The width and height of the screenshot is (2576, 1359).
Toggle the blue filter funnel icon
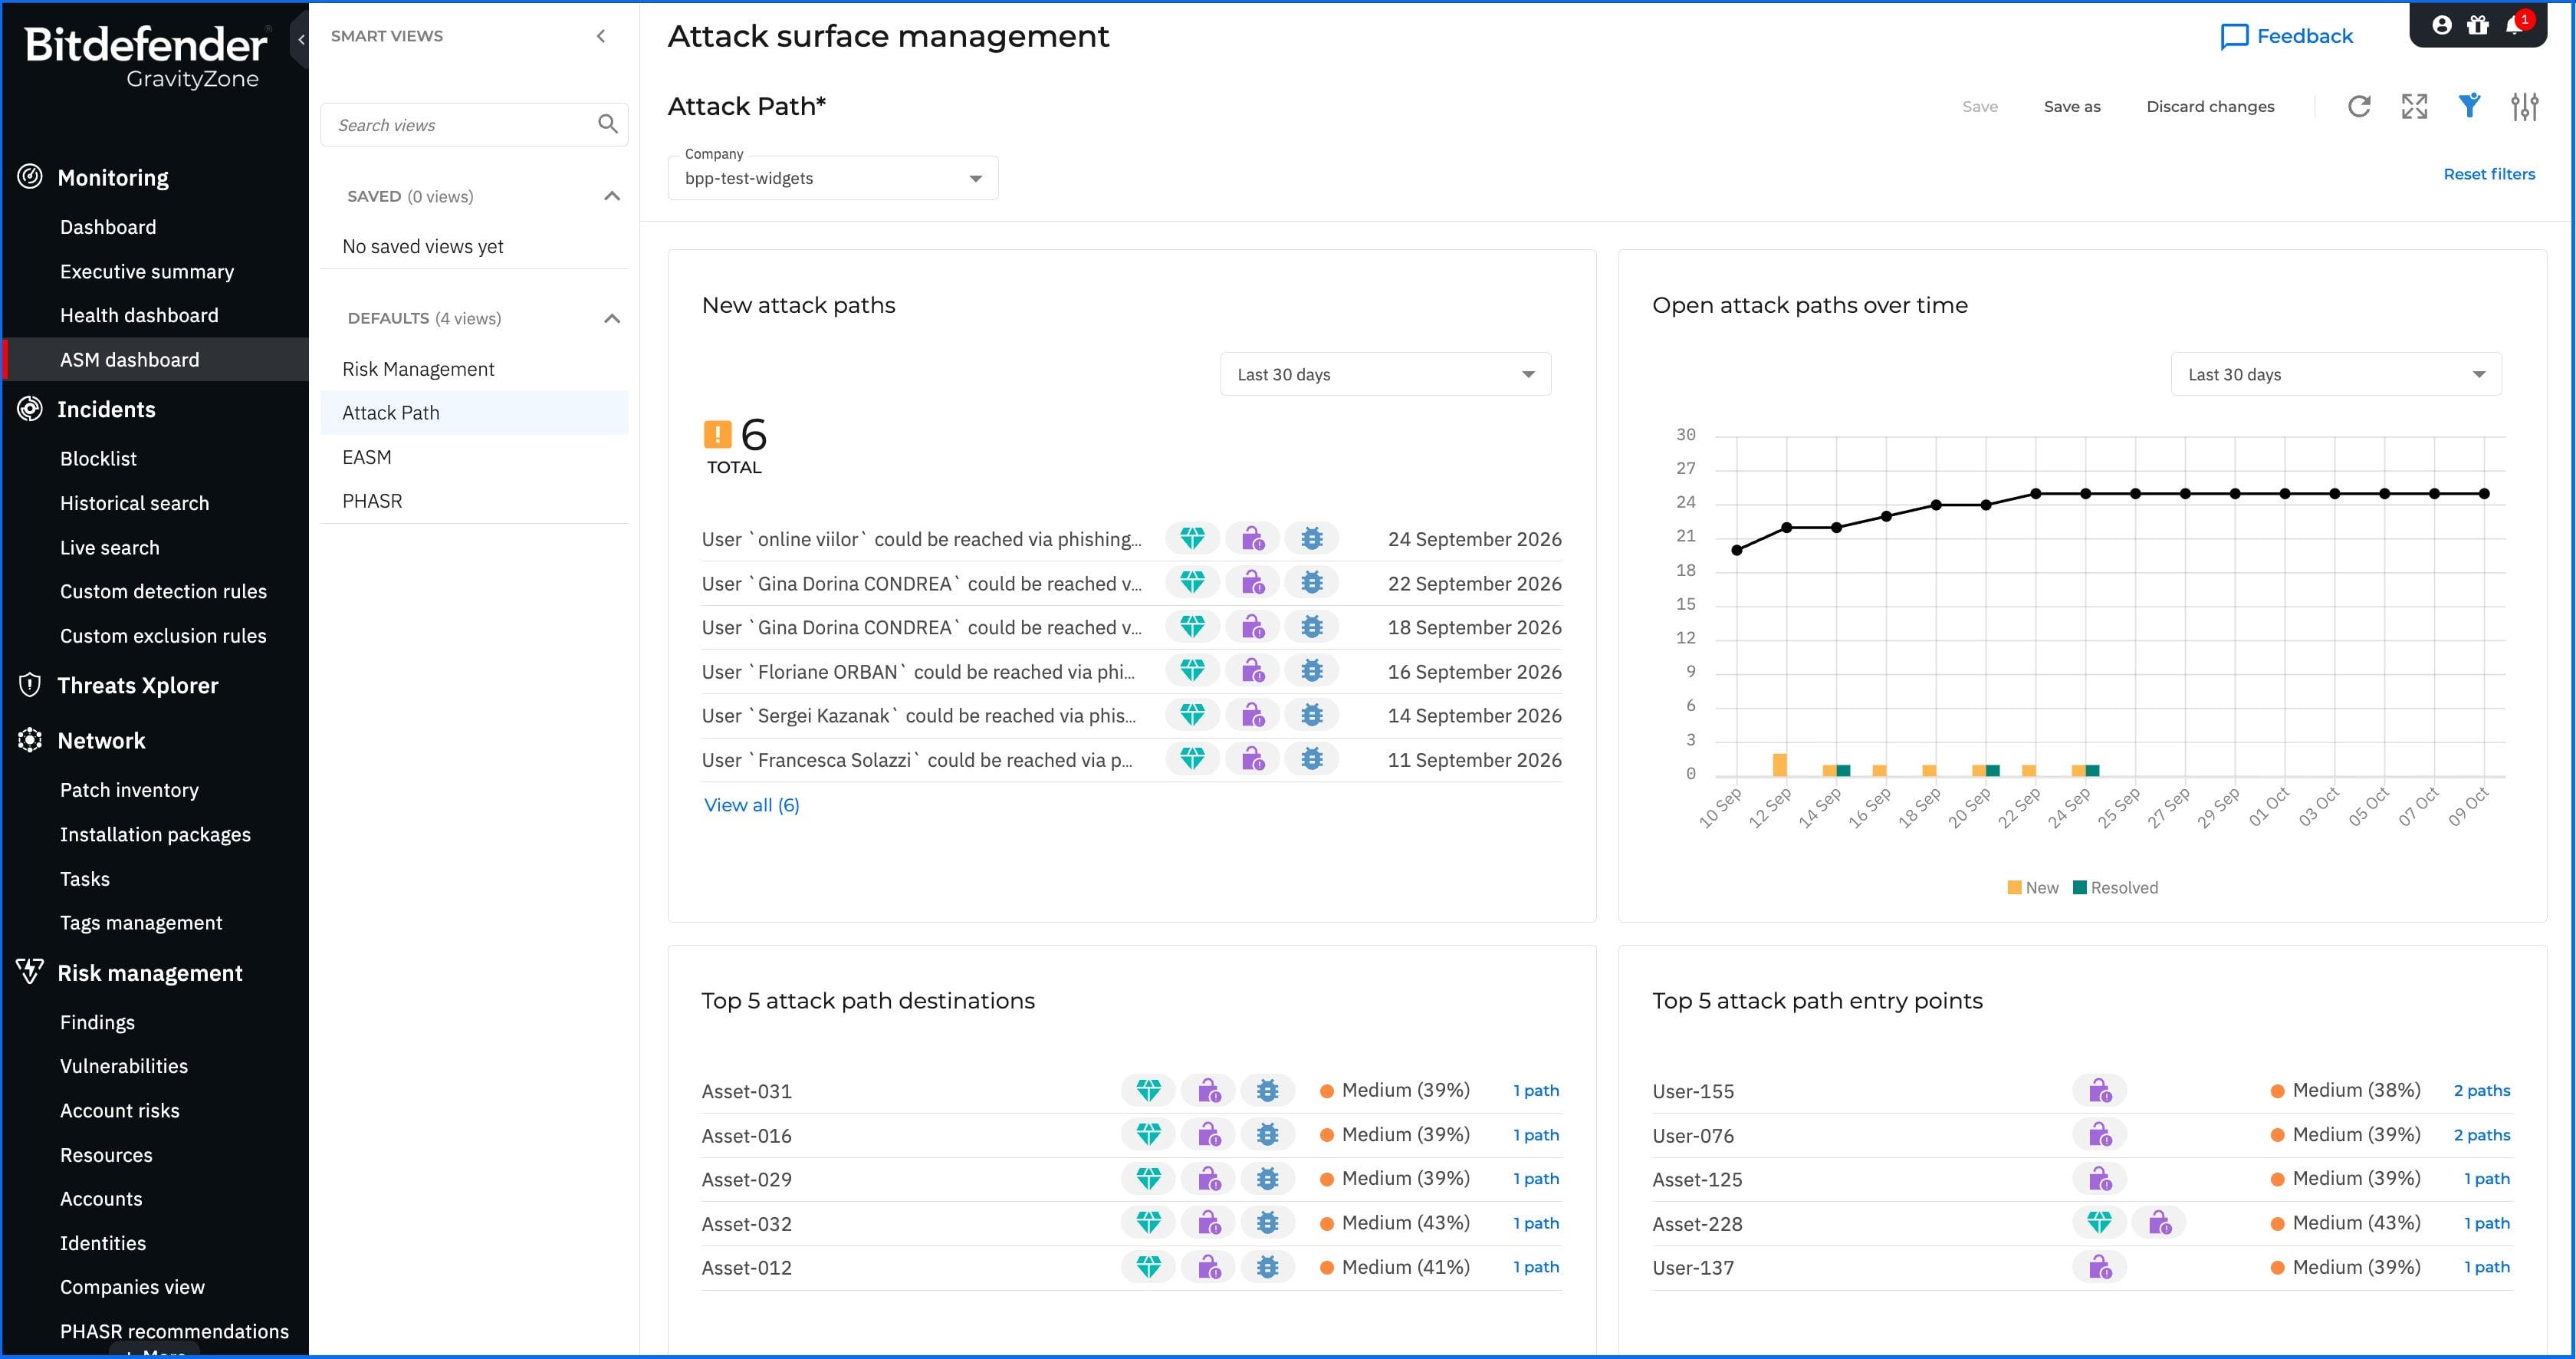pos(2469,106)
